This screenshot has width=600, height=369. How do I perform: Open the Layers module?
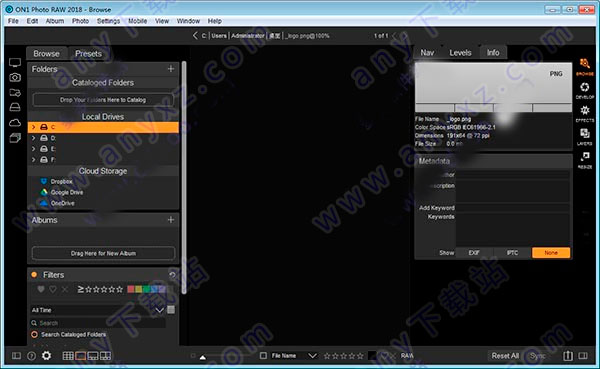click(584, 137)
